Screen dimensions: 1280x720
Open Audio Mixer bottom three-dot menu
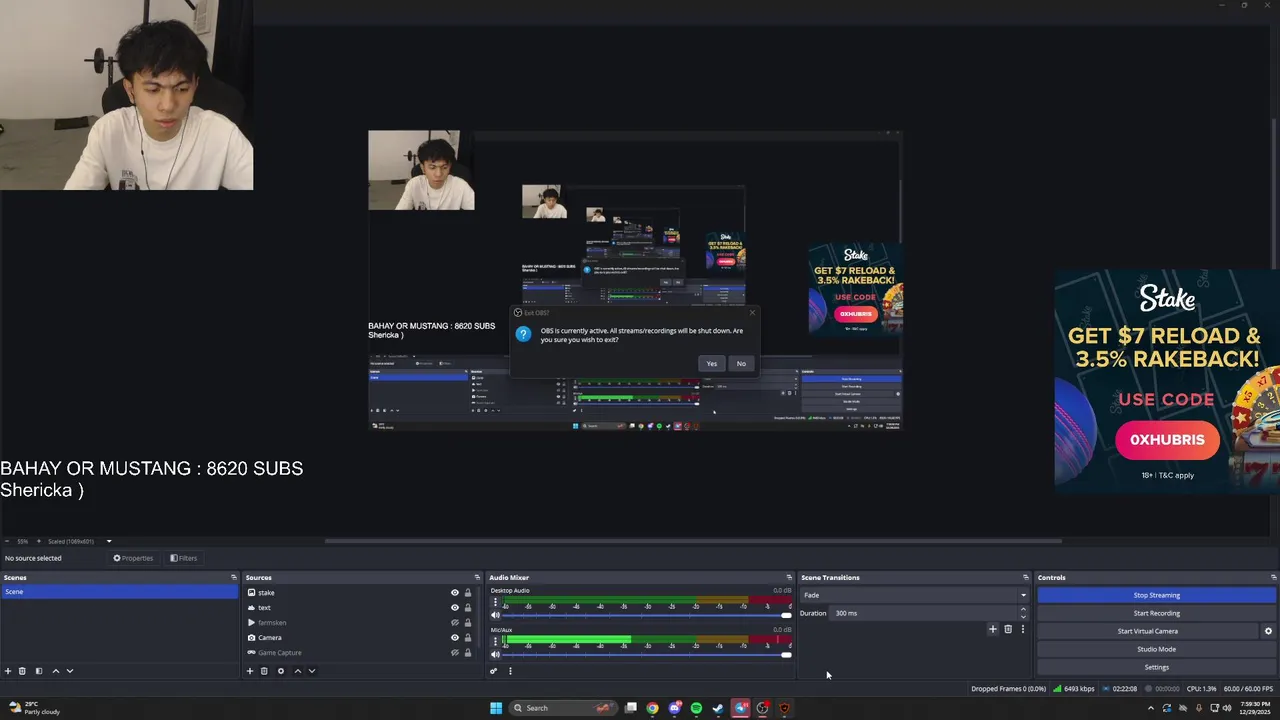(510, 671)
